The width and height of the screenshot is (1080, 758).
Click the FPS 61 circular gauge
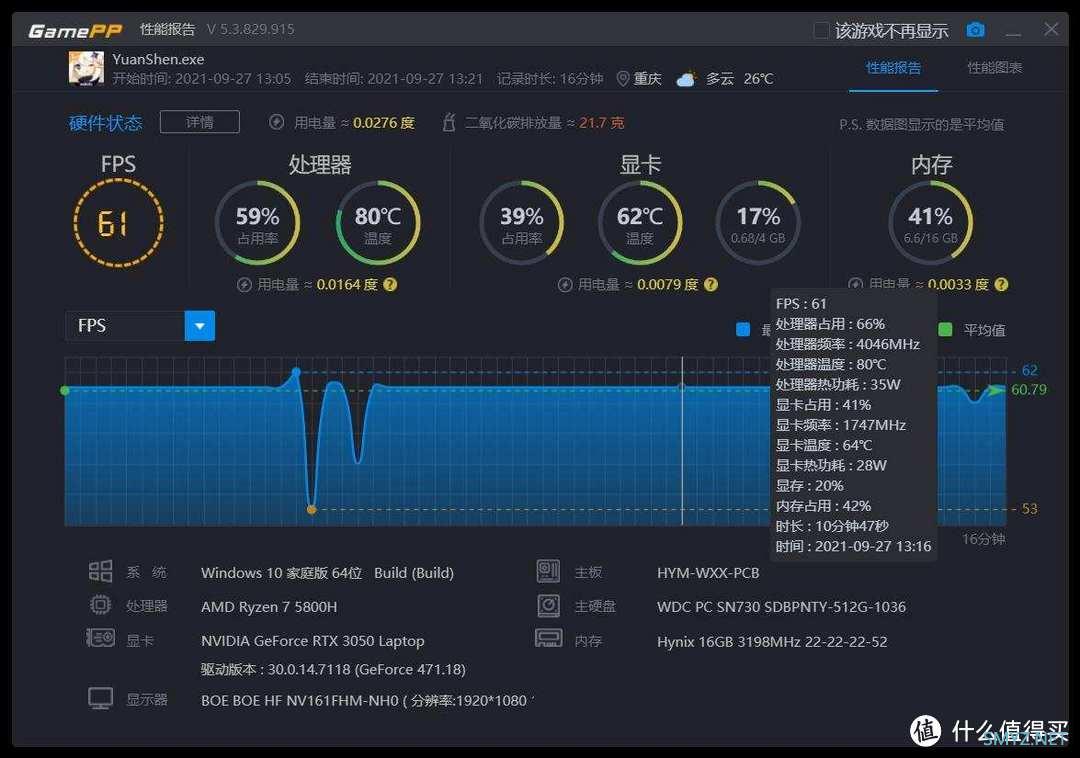click(118, 222)
